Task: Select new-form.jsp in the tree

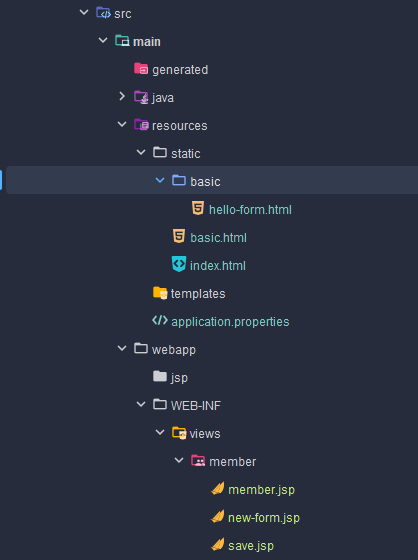Action: pyautogui.click(x=264, y=518)
